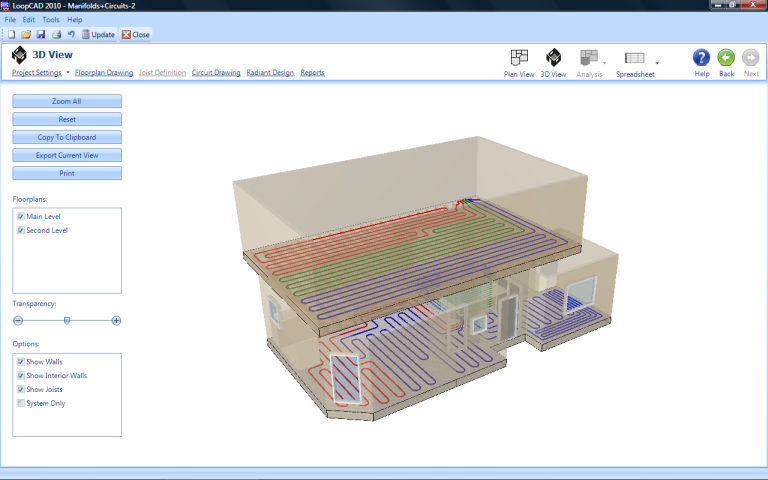The width and height of the screenshot is (768, 480).
Task: Go Back with the green arrow
Action: (x=726, y=57)
